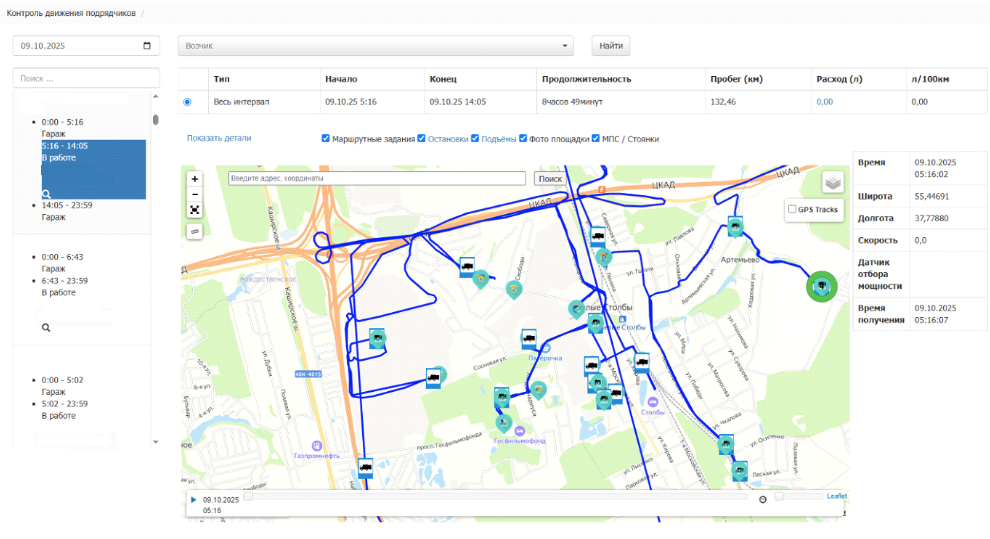Click the speed clock icon on timeline

(x=763, y=499)
